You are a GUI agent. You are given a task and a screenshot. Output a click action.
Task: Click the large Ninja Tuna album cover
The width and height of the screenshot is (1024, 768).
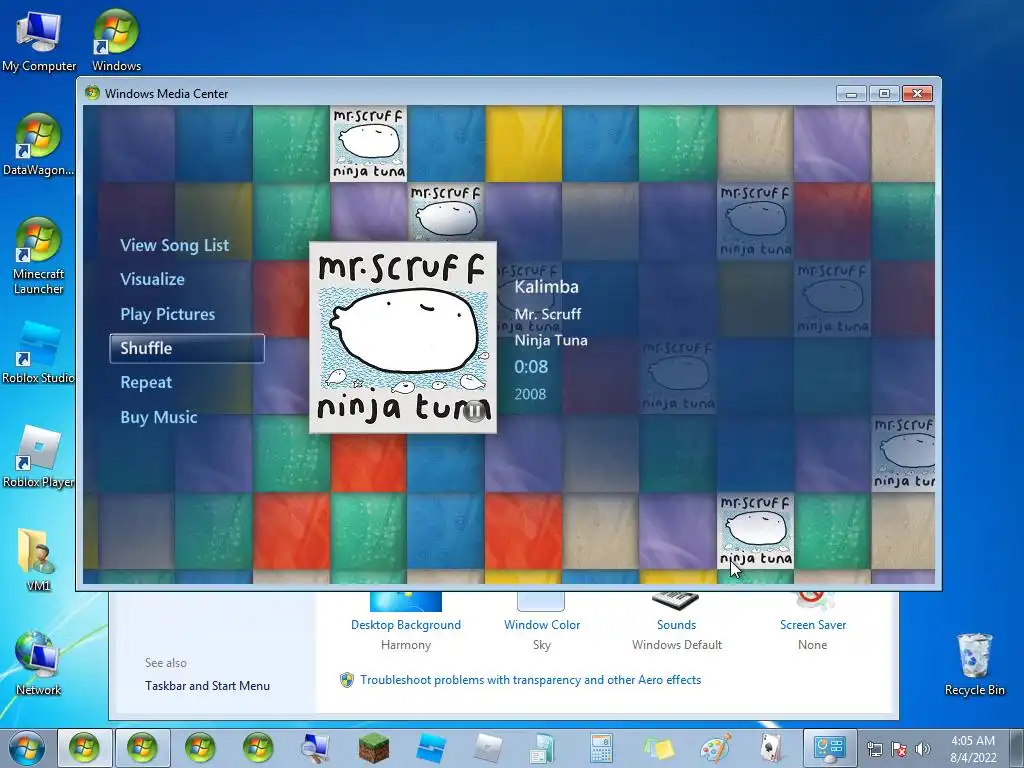tap(402, 337)
